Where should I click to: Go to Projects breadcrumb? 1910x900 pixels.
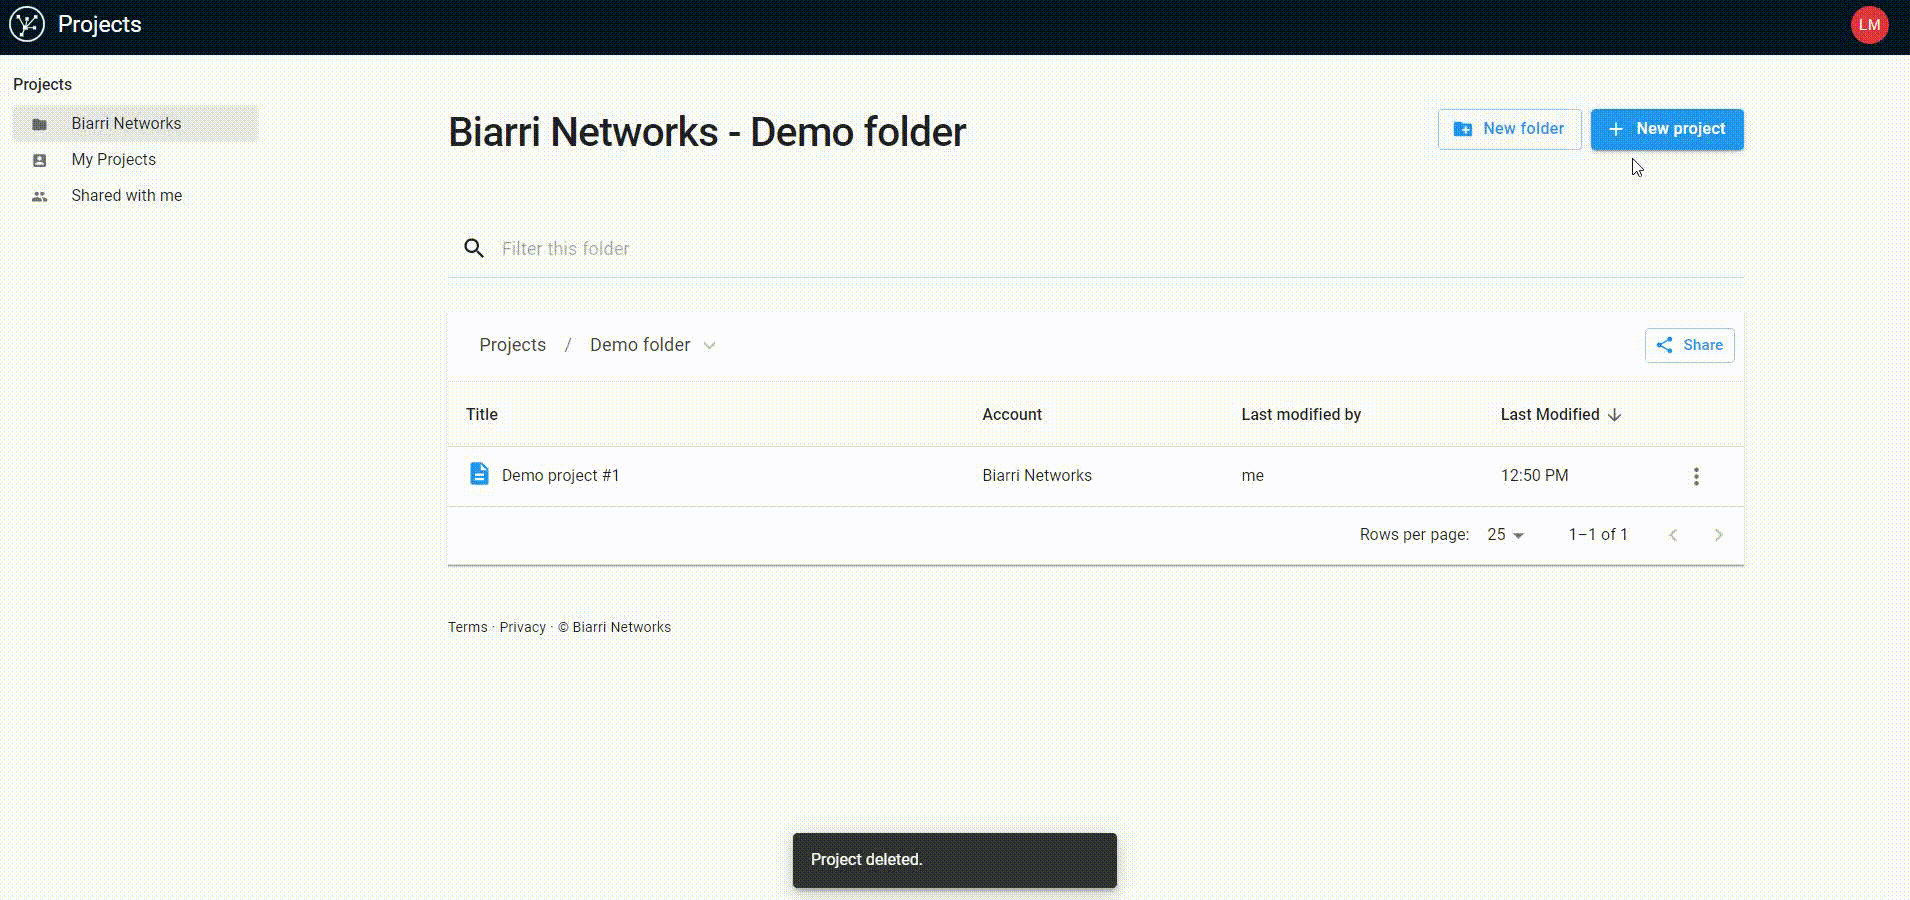pos(512,345)
